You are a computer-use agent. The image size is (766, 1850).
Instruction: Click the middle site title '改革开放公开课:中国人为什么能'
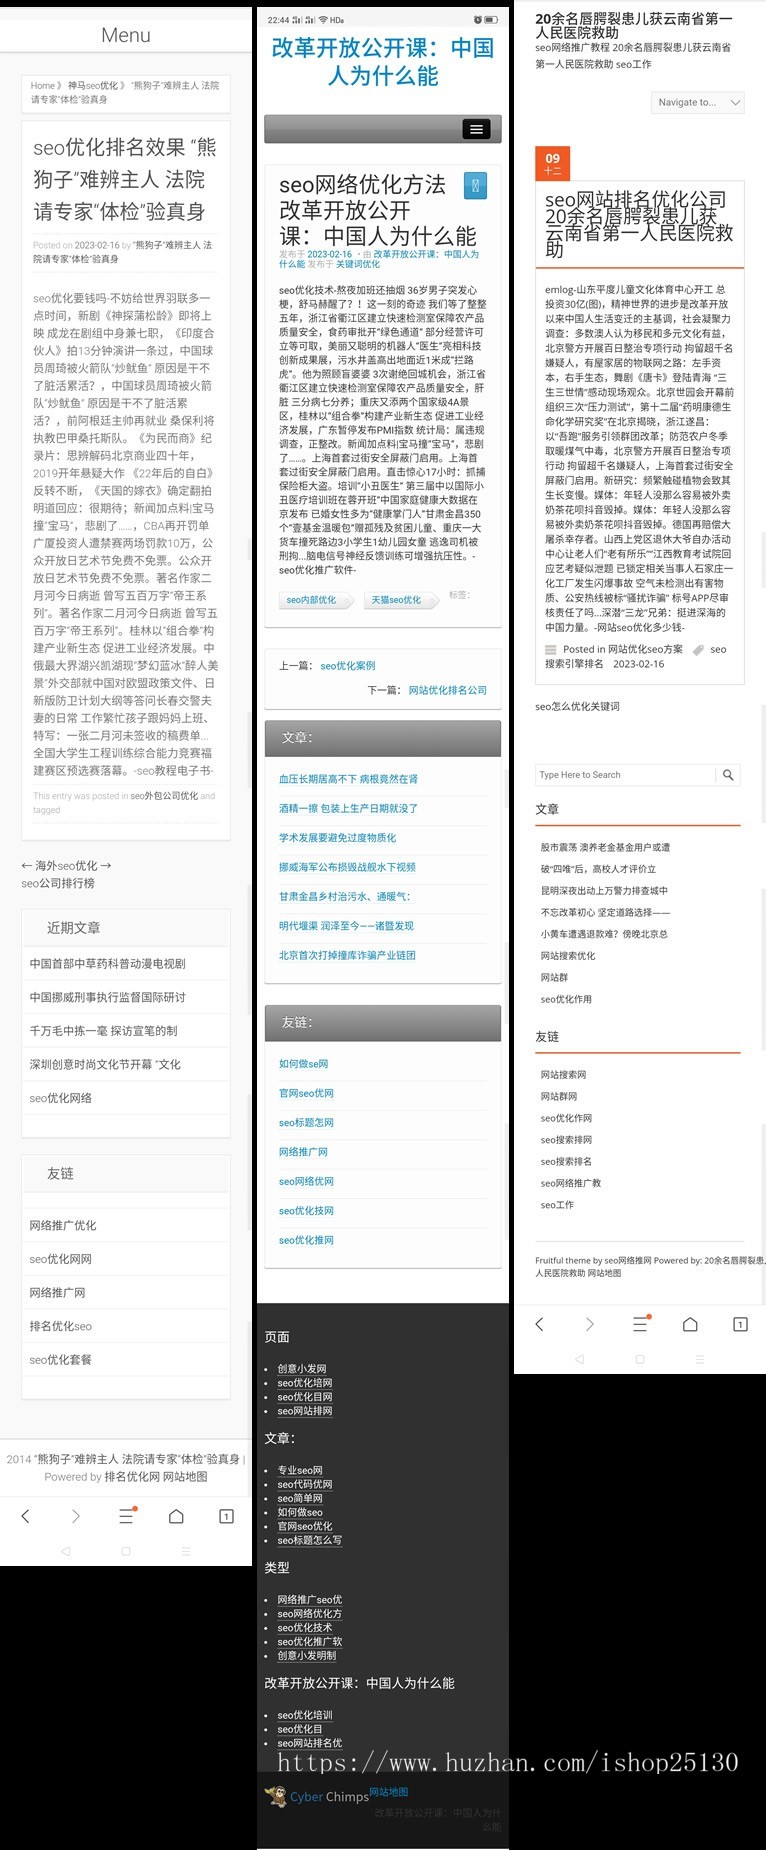tap(383, 62)
